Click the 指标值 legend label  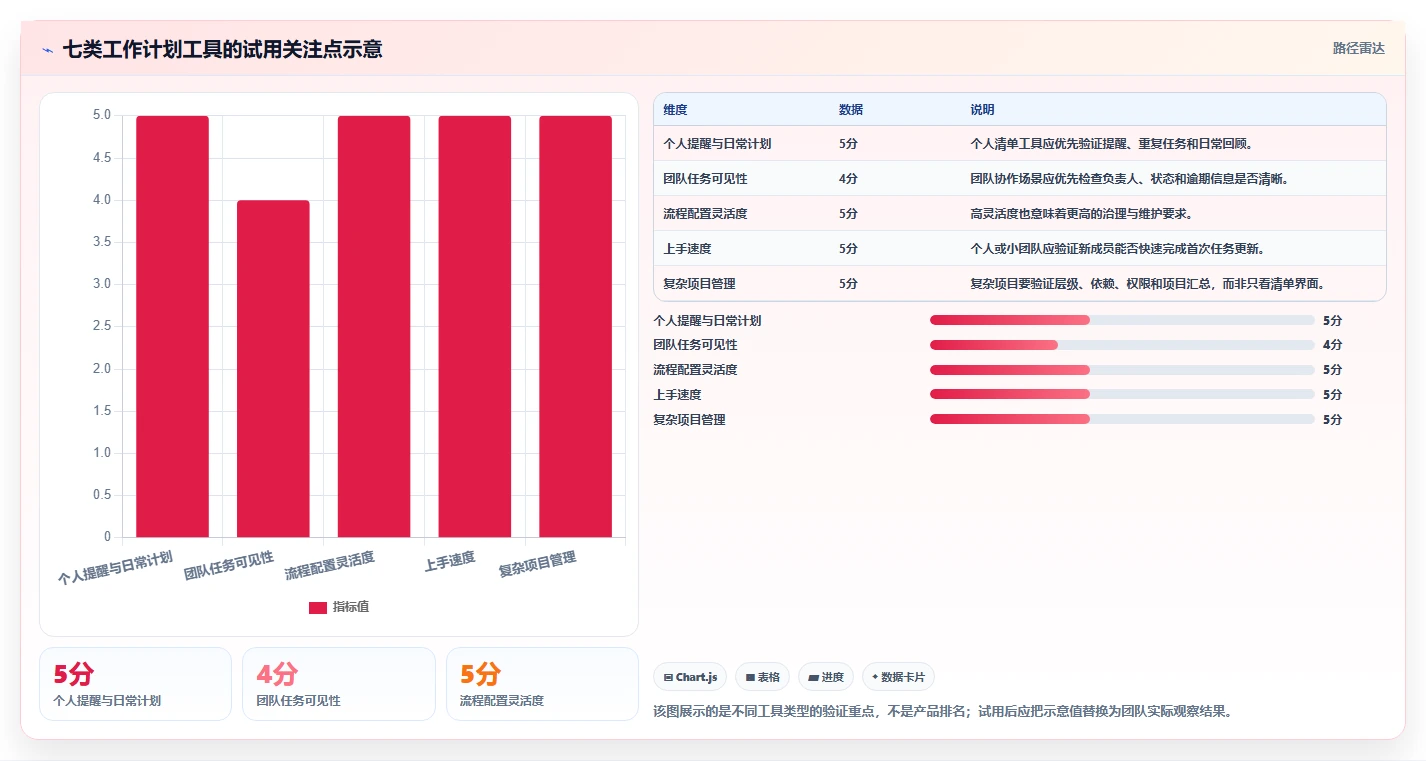[351, 607]
